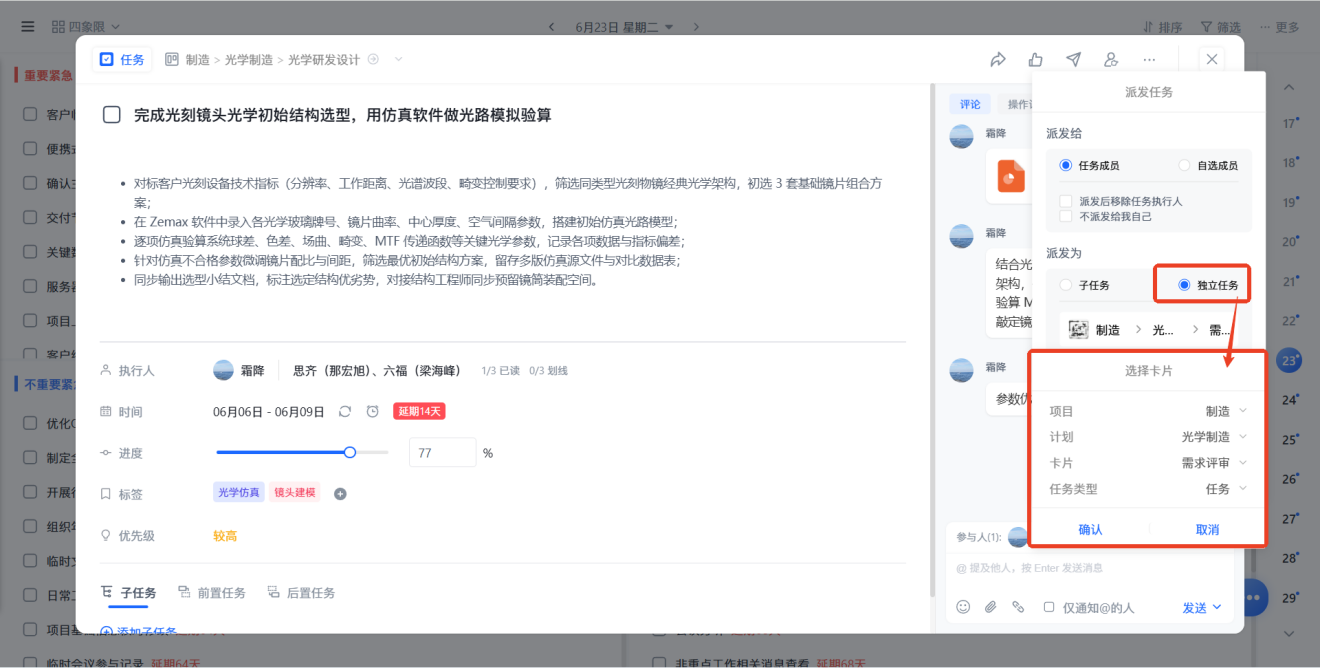Viewport: 1320px width, 668px height.
Task: Click 霜降's avatar in the 执行人 row
Action: 224,370
